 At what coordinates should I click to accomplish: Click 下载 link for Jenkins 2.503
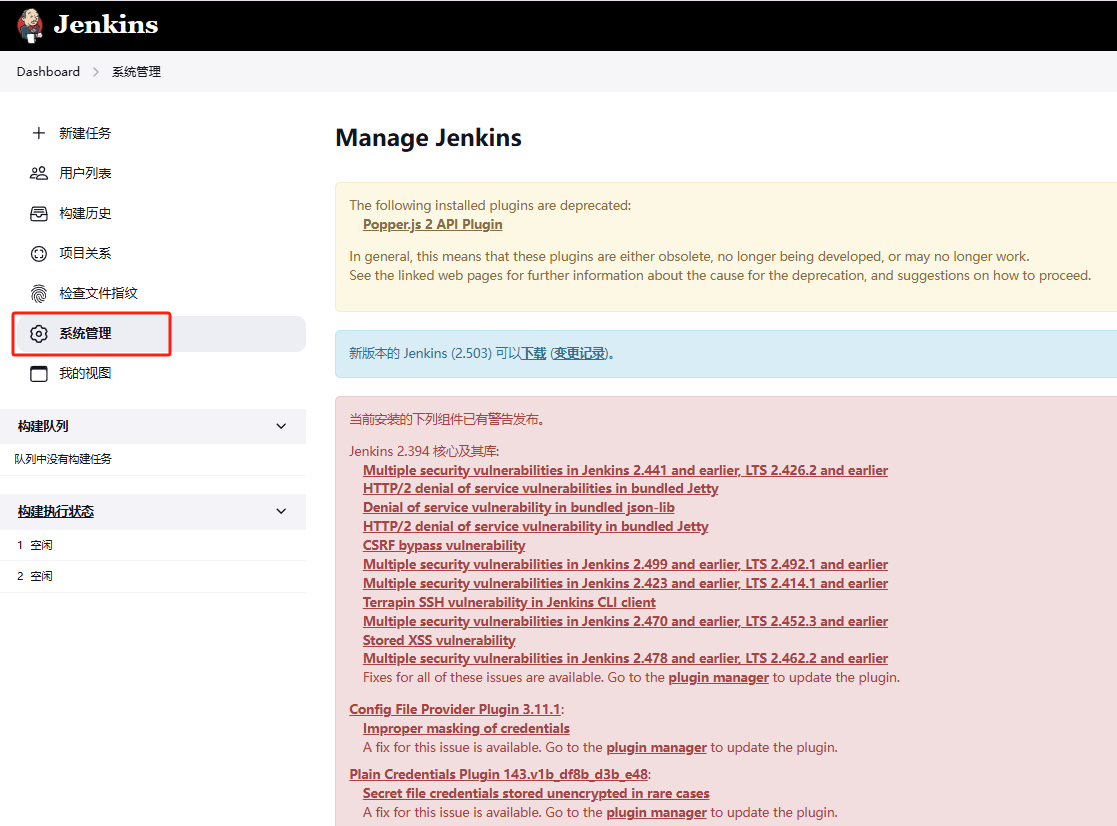(x=534, y=353)
